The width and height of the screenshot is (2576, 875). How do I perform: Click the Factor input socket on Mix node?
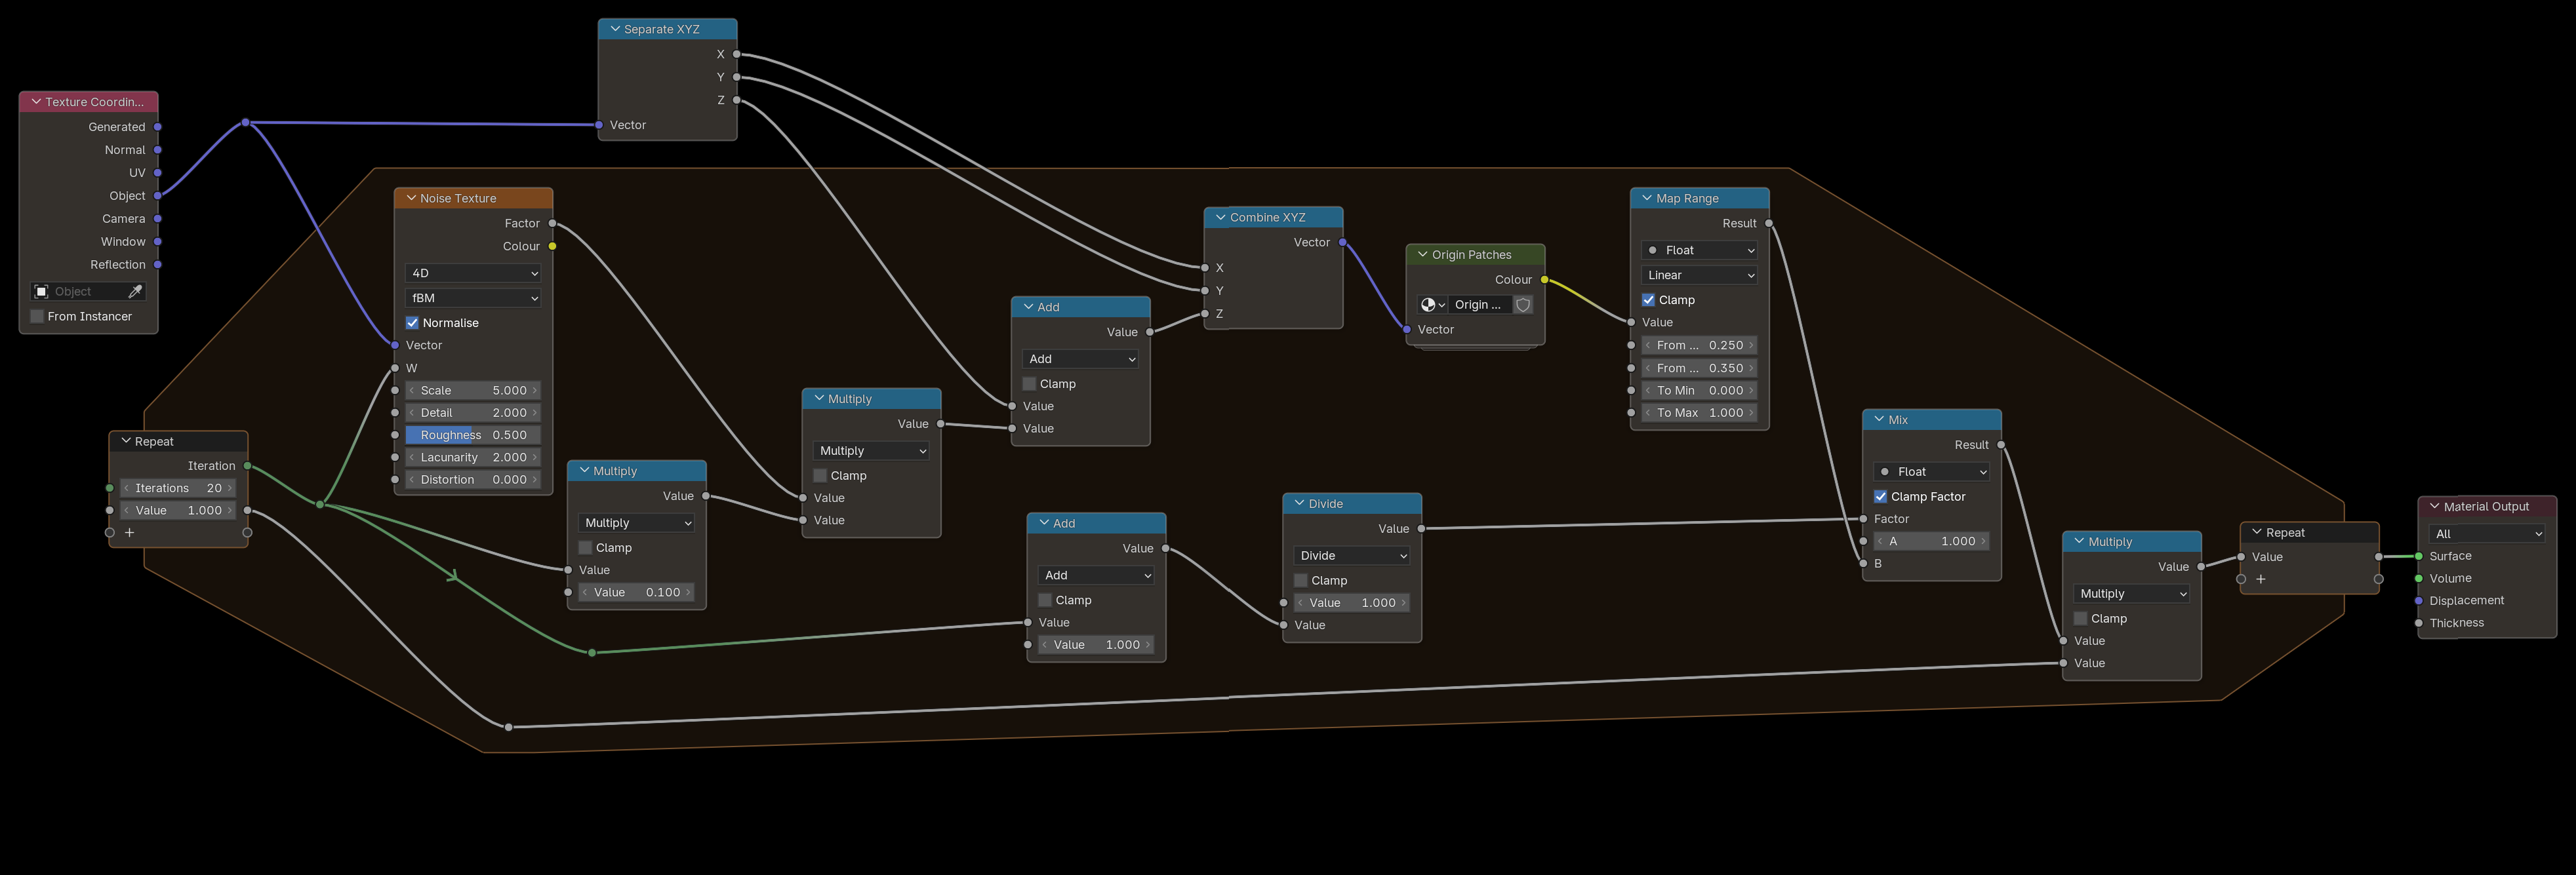click(x=1864, y=519)
